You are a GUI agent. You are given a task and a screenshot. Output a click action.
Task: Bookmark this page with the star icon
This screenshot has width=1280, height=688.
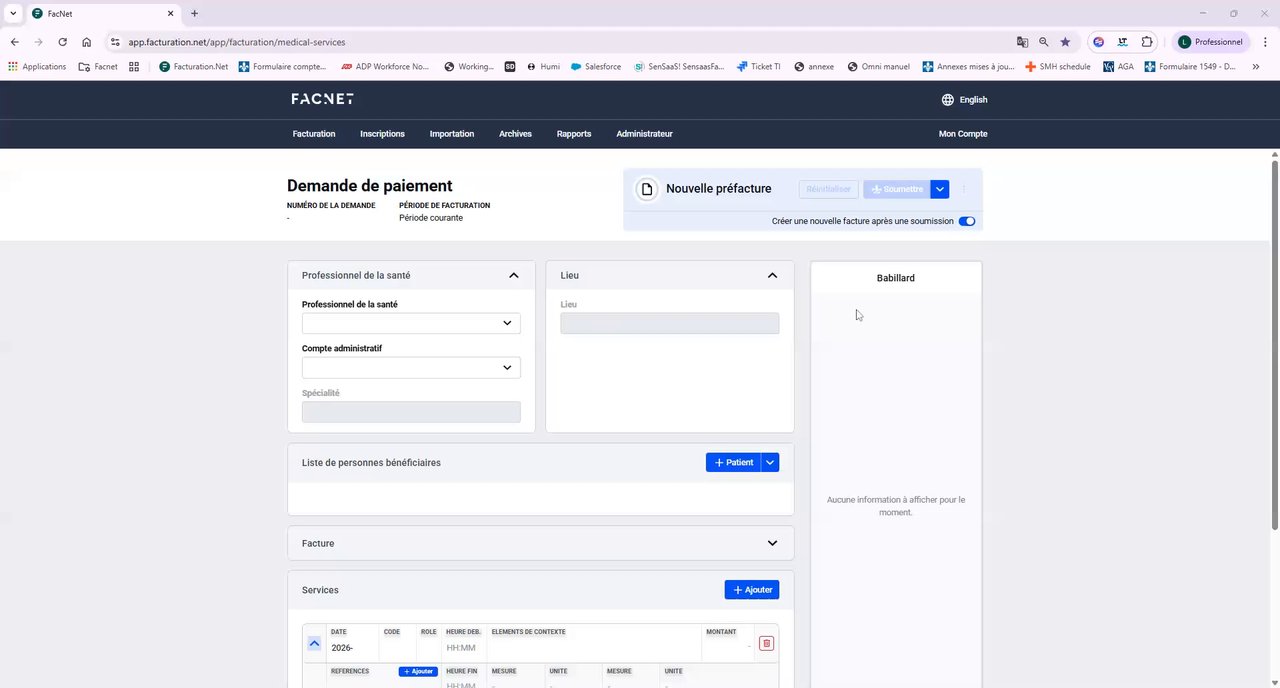click(1065, 42)
